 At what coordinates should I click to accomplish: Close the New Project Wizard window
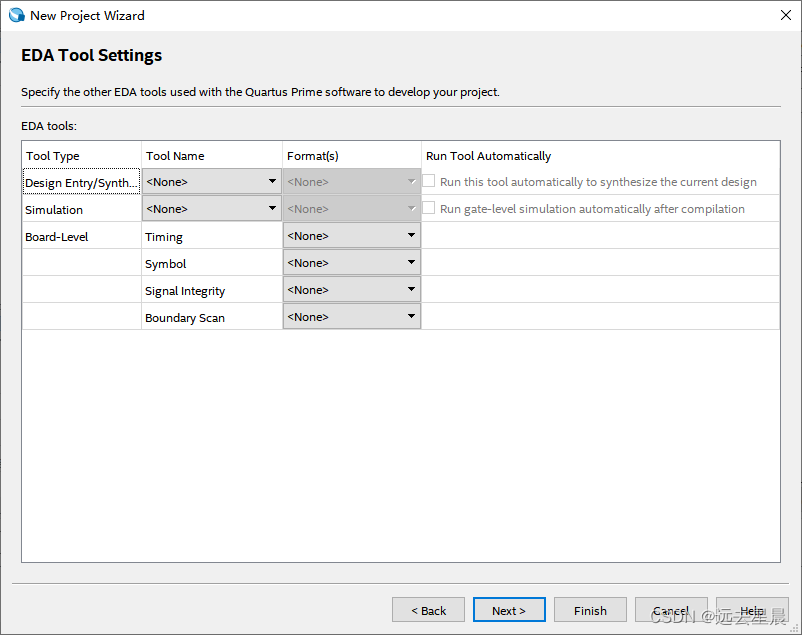[x=786, y=15]
